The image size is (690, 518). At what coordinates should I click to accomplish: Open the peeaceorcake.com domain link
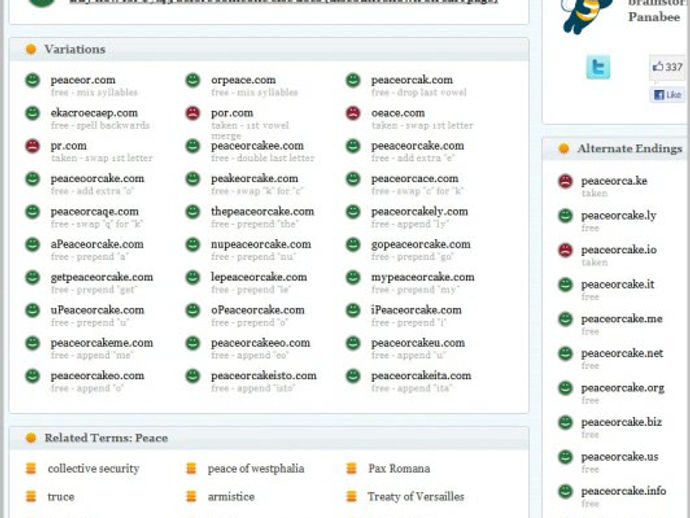[418, 146]
